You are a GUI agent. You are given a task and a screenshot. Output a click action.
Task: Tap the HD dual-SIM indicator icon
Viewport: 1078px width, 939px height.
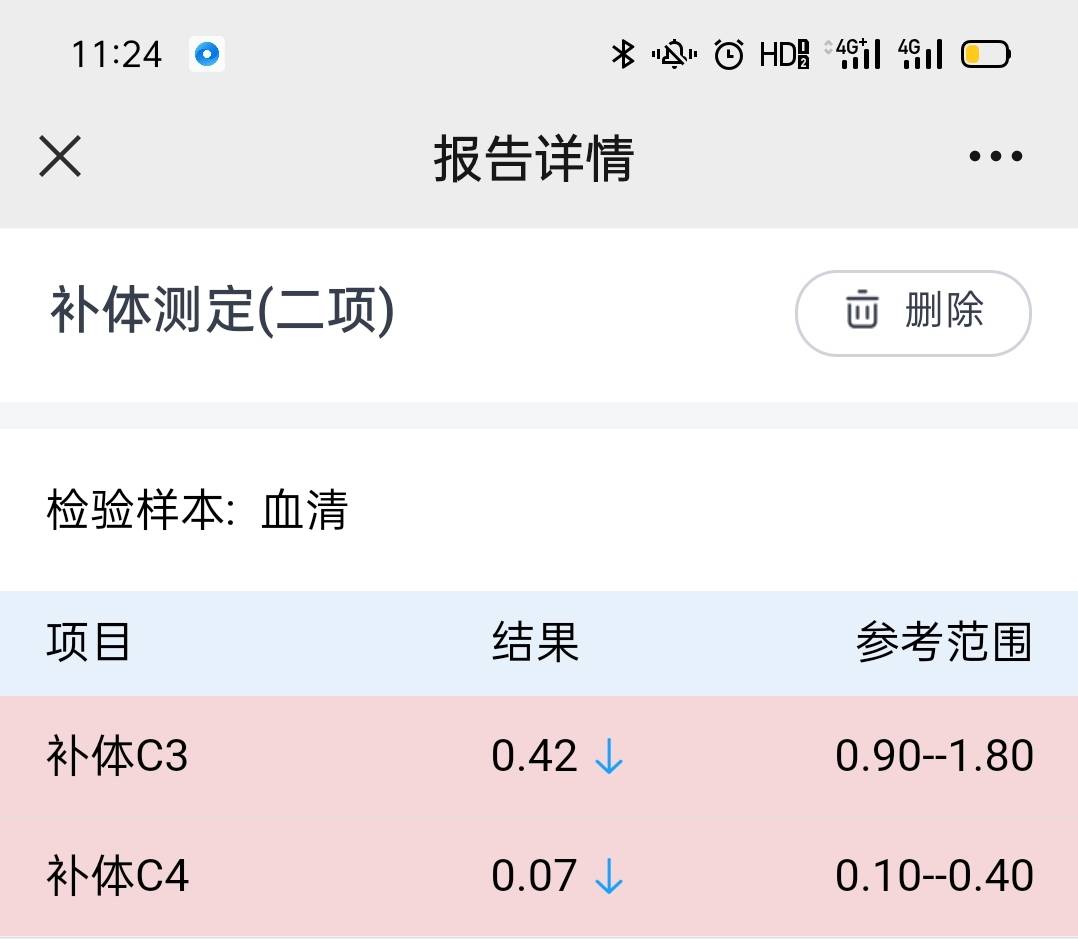785,55
